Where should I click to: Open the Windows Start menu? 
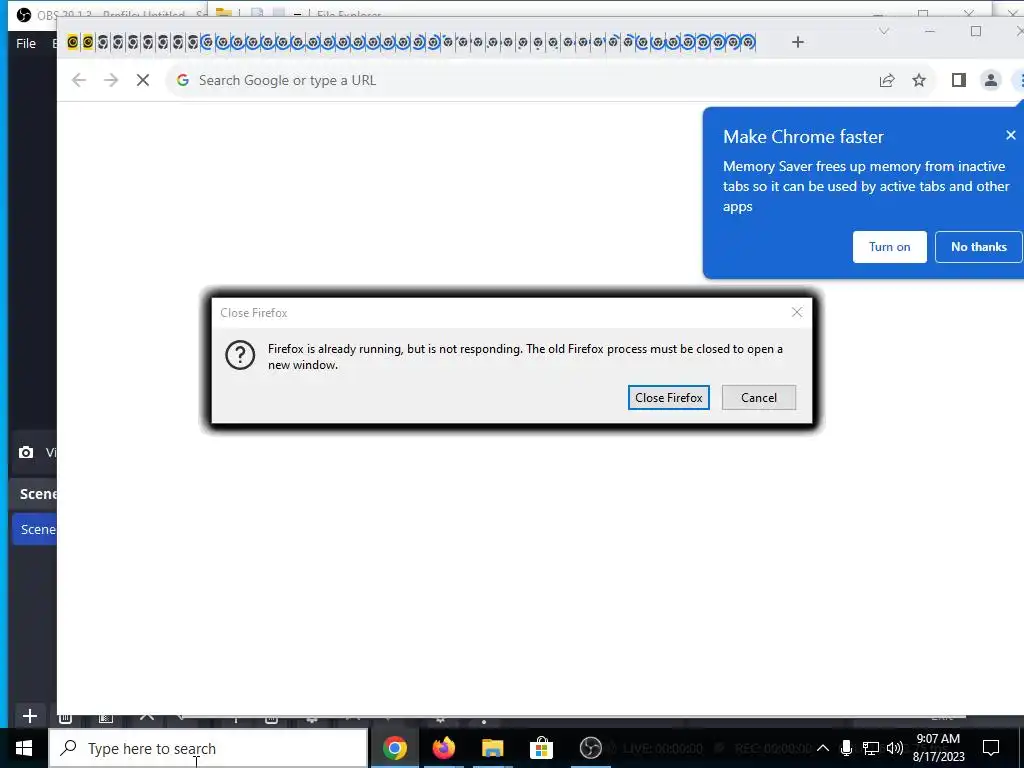[24, 748]
